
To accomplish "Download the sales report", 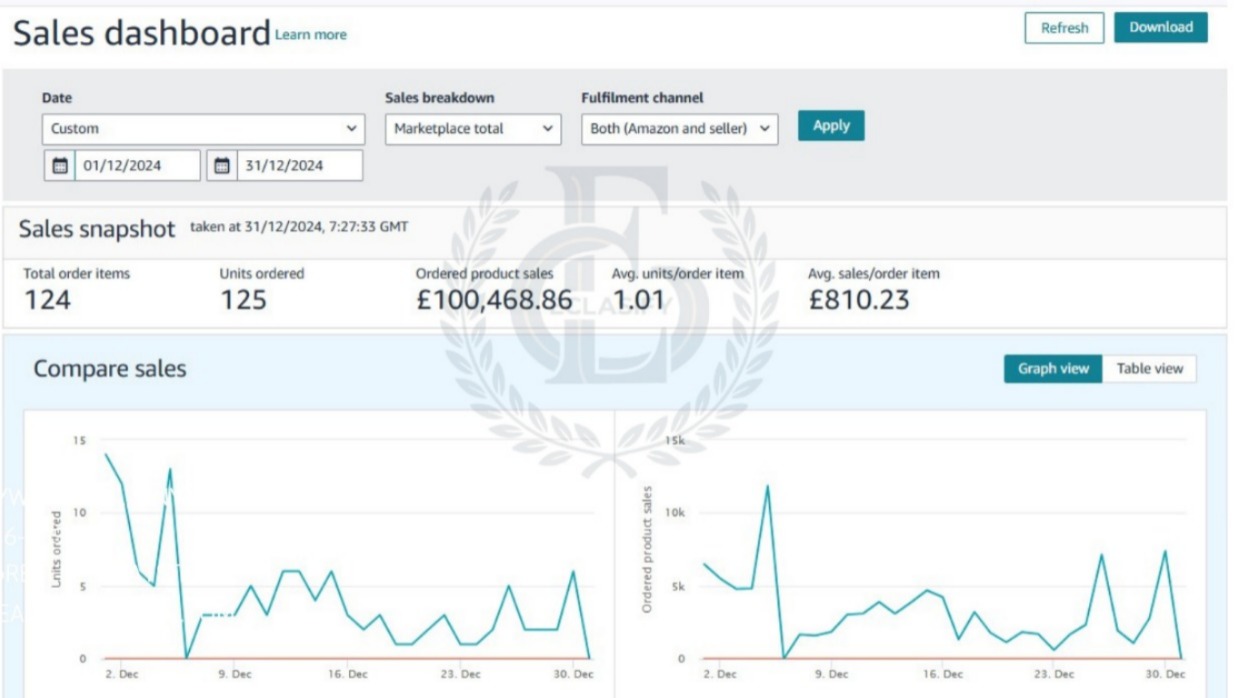I will coord(1160,28).
